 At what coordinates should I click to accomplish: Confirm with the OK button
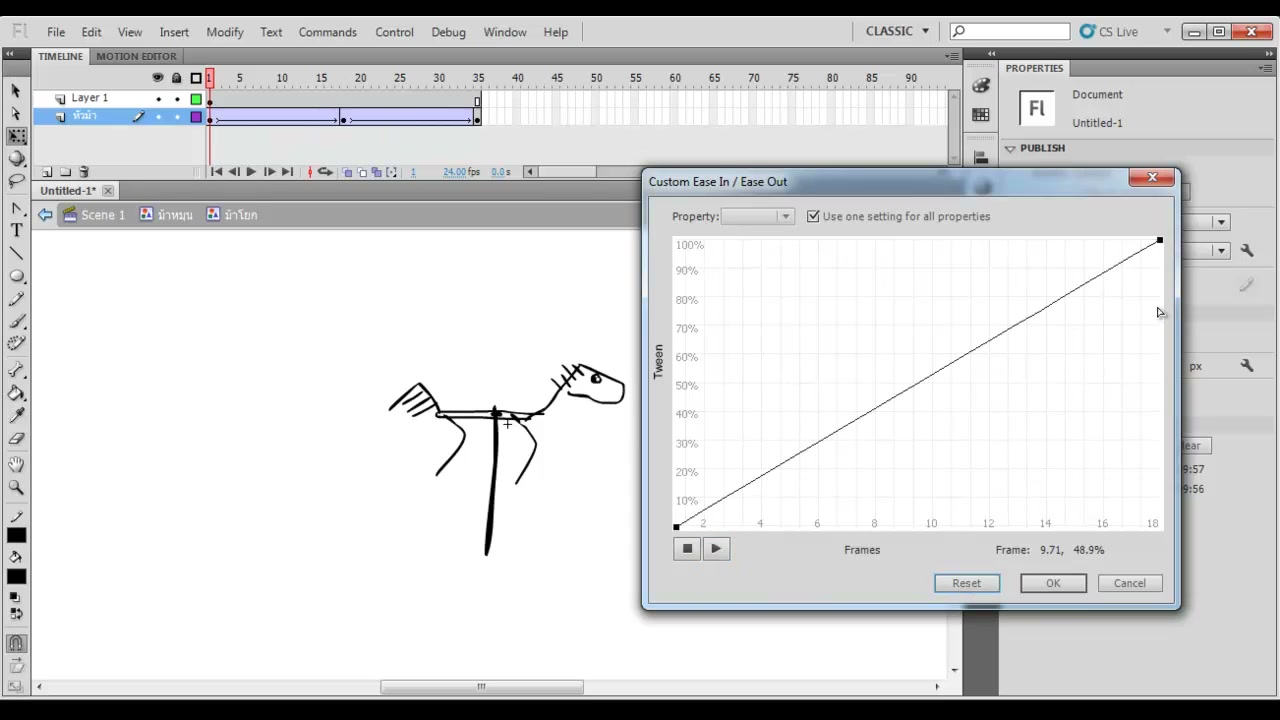pos(1053,583)
